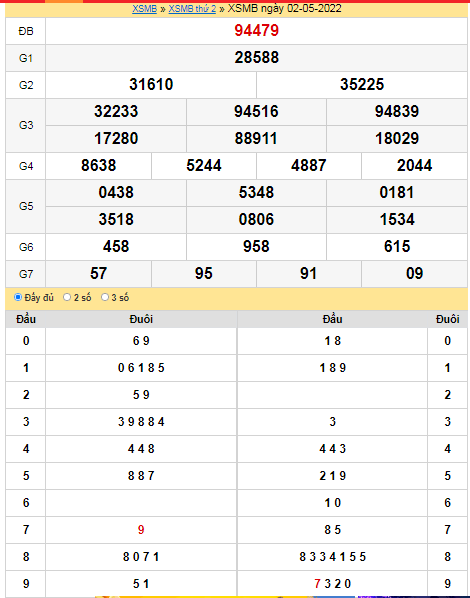Click the red 9 in row 7
This screenshot has height=598, width=470.
pyautogui.click(x=141, y=529)
